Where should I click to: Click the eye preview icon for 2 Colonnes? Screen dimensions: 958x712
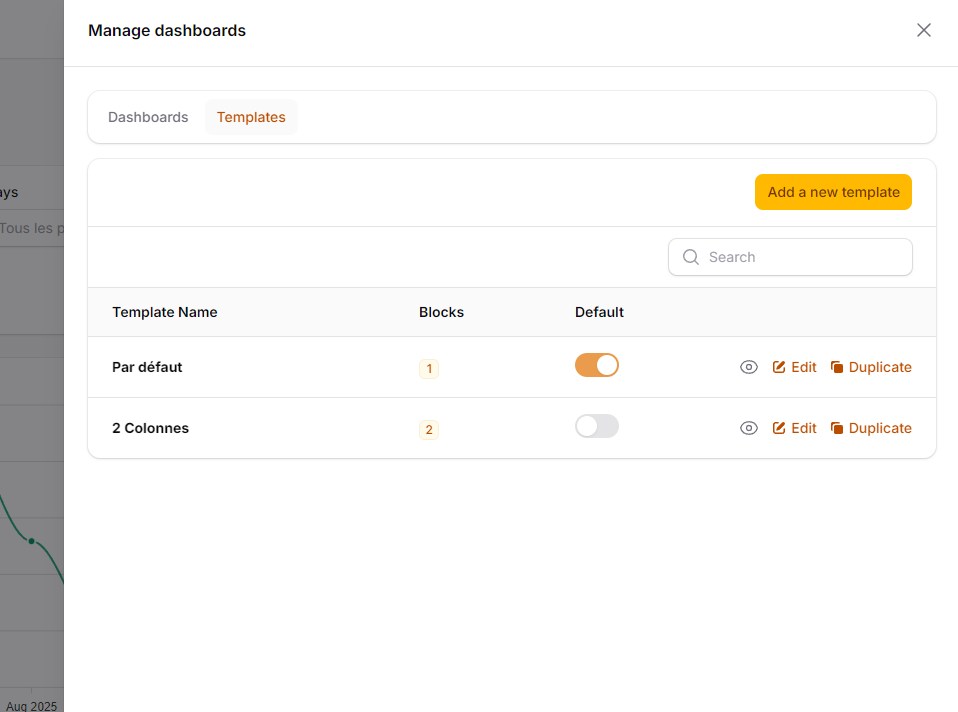(749, 428)
